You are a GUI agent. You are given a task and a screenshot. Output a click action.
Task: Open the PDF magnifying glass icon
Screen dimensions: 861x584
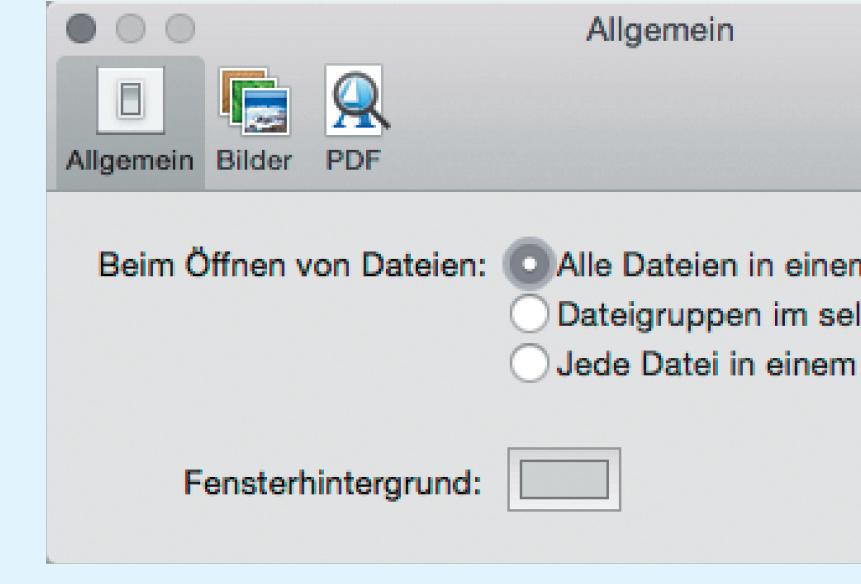(x=357, y=100)
